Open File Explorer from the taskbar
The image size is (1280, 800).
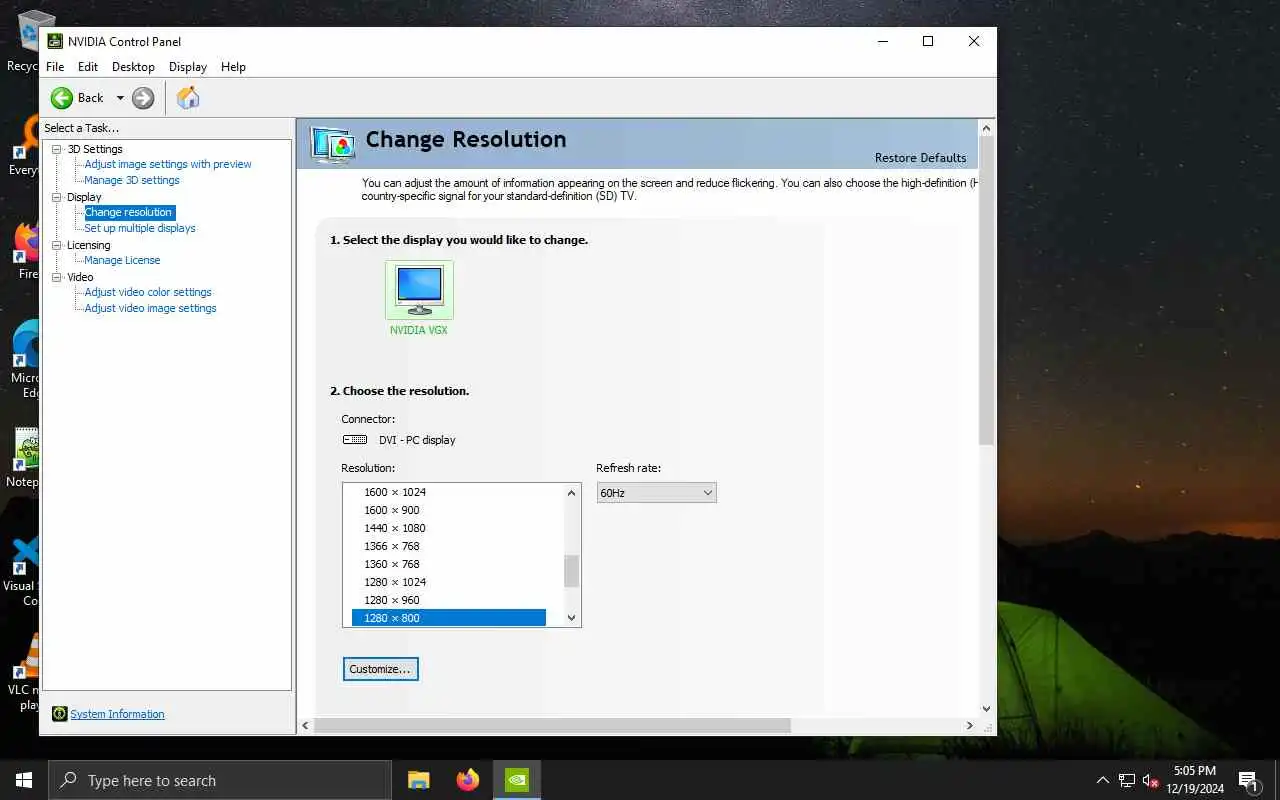418,780
